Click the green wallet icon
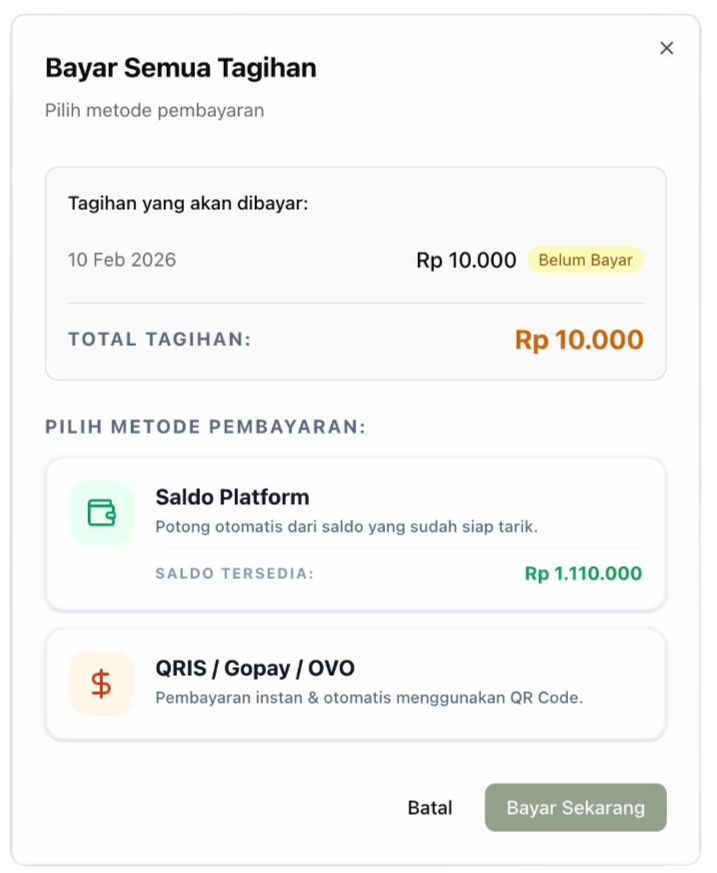The image size is (717, 873). [101, 513]
